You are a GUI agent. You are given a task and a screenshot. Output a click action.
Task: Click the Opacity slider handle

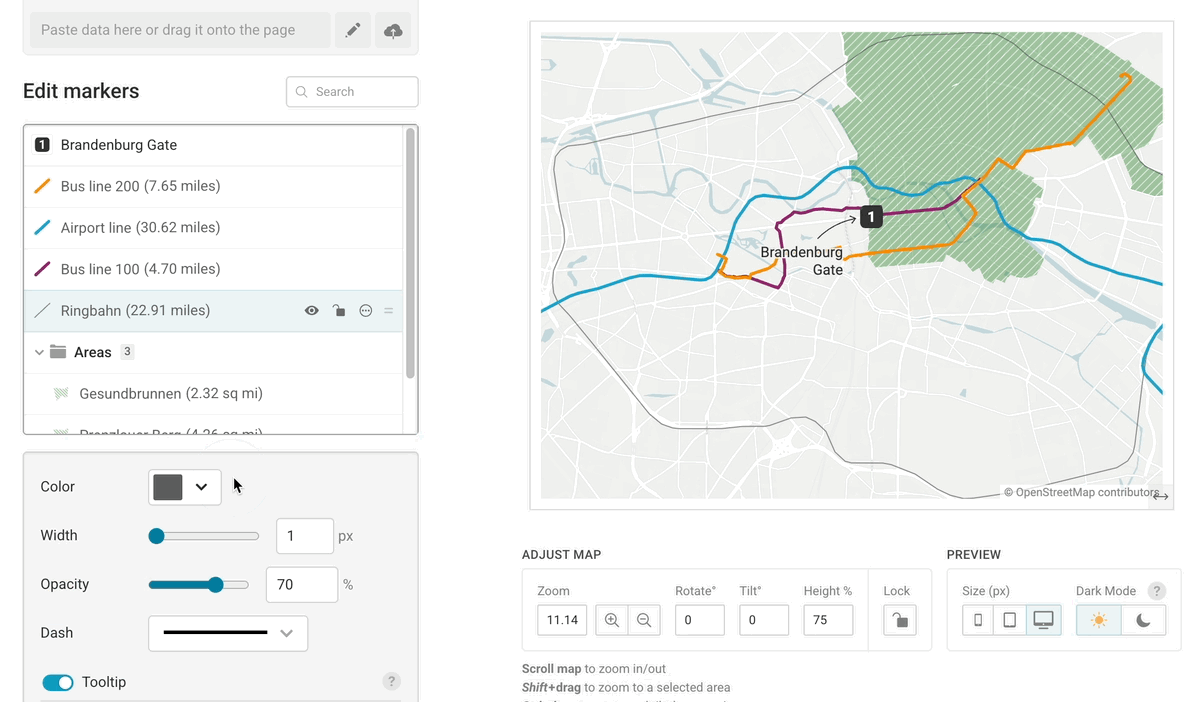(x=216, y=585)
